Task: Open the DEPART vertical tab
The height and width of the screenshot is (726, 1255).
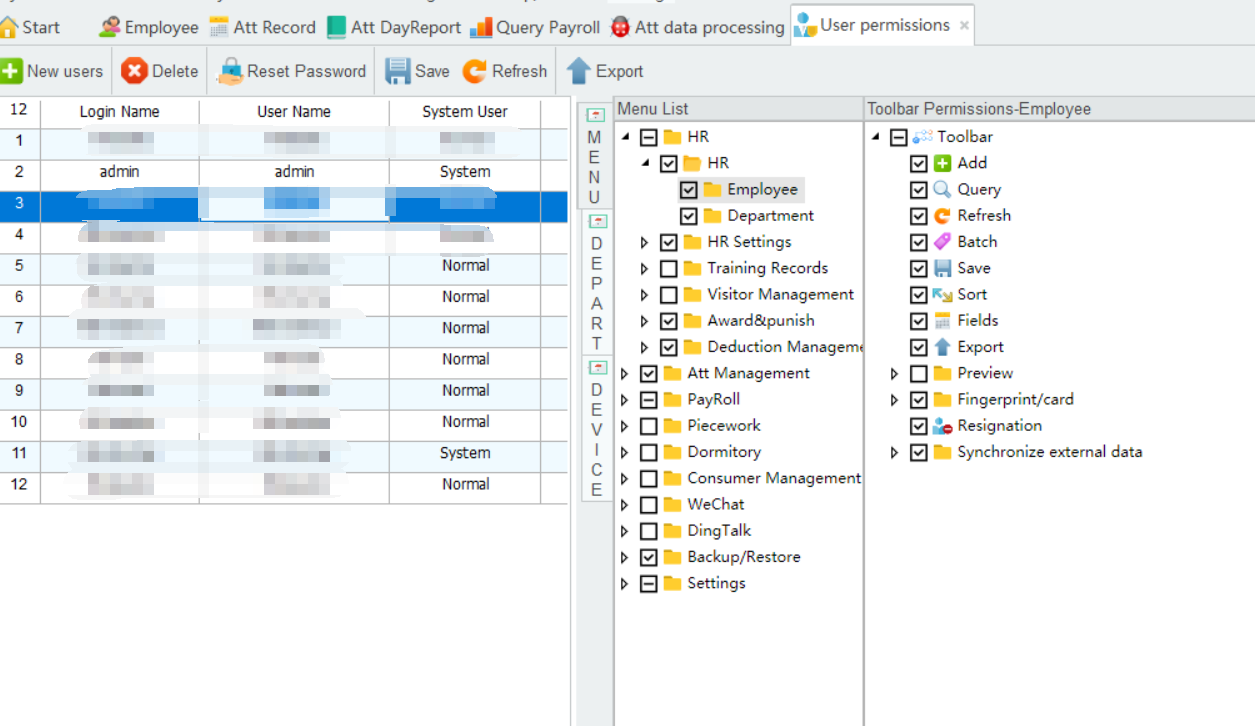Action: (596, 282)
